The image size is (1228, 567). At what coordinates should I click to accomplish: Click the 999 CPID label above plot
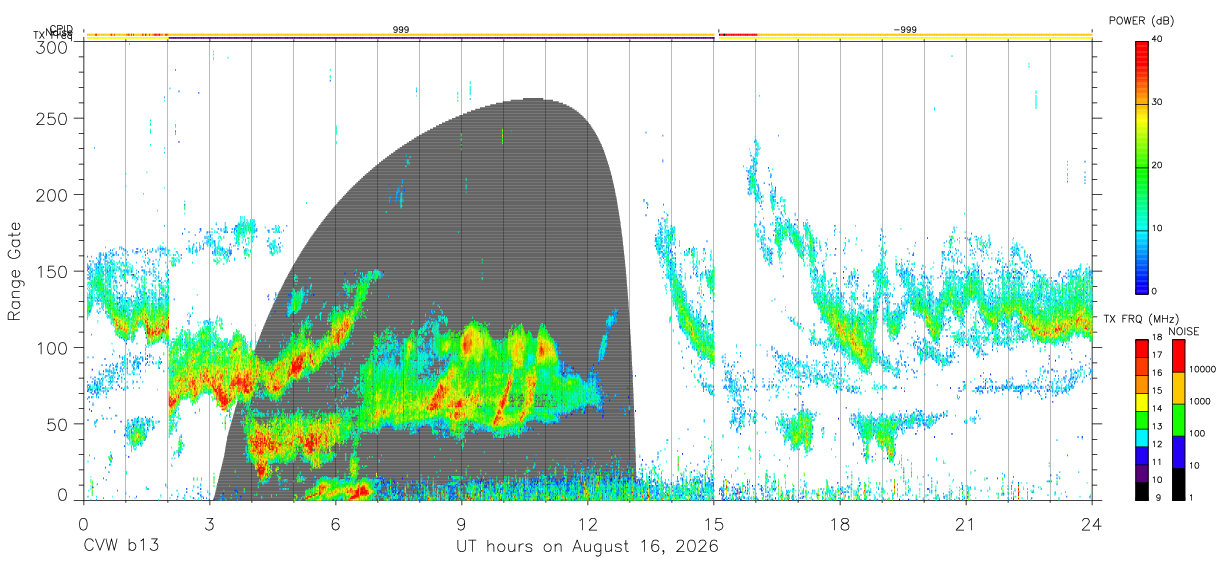click(x=401, y=30)
